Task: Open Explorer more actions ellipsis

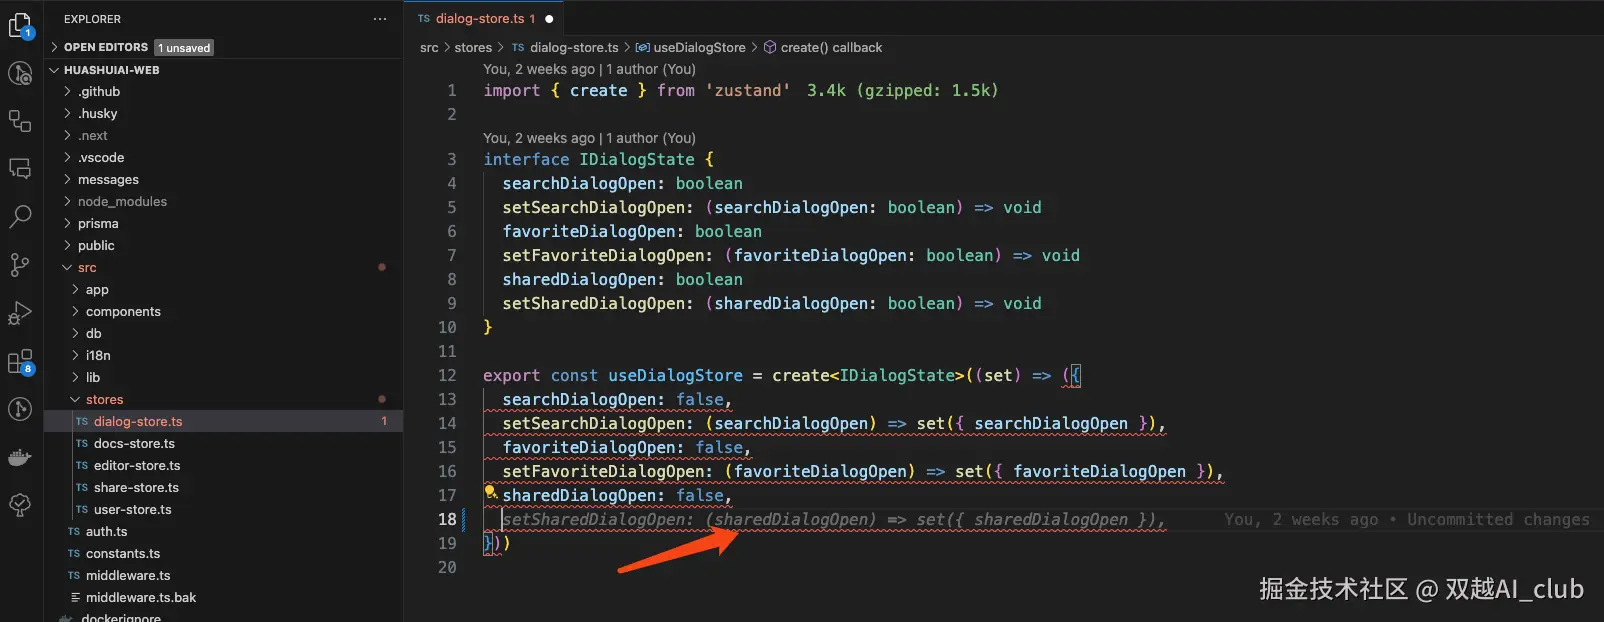Action: click(379, 19)
